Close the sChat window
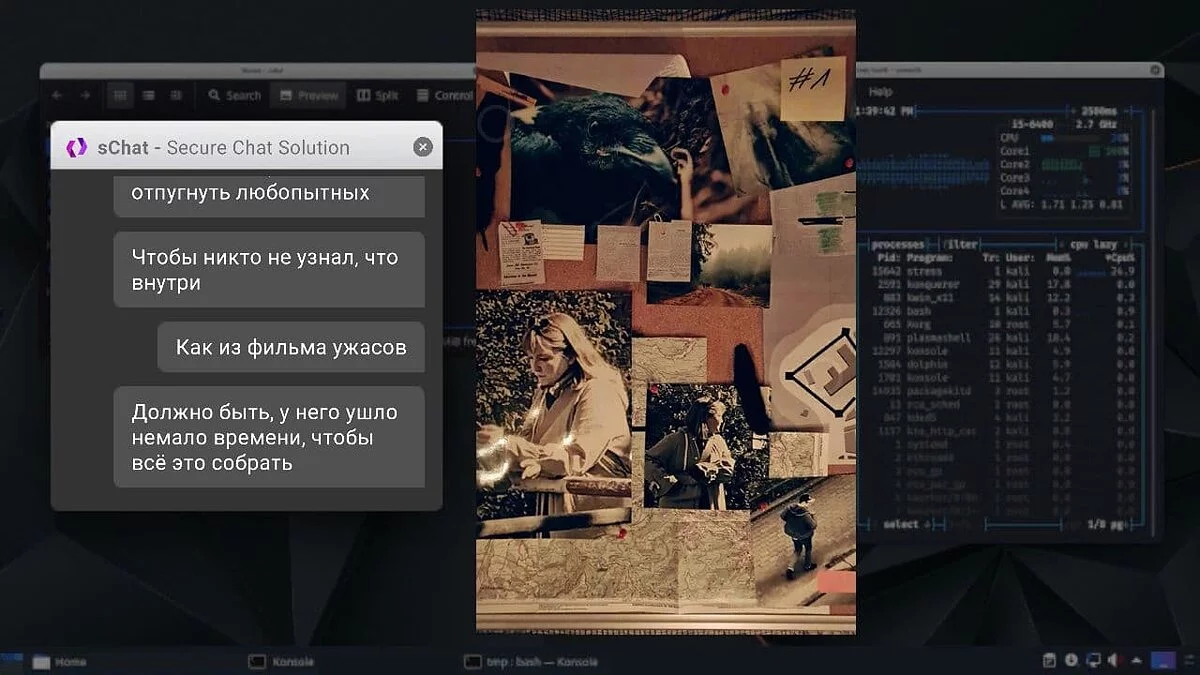The height and width of the screenshot is (675, 1200). click(x=423, y=147)
